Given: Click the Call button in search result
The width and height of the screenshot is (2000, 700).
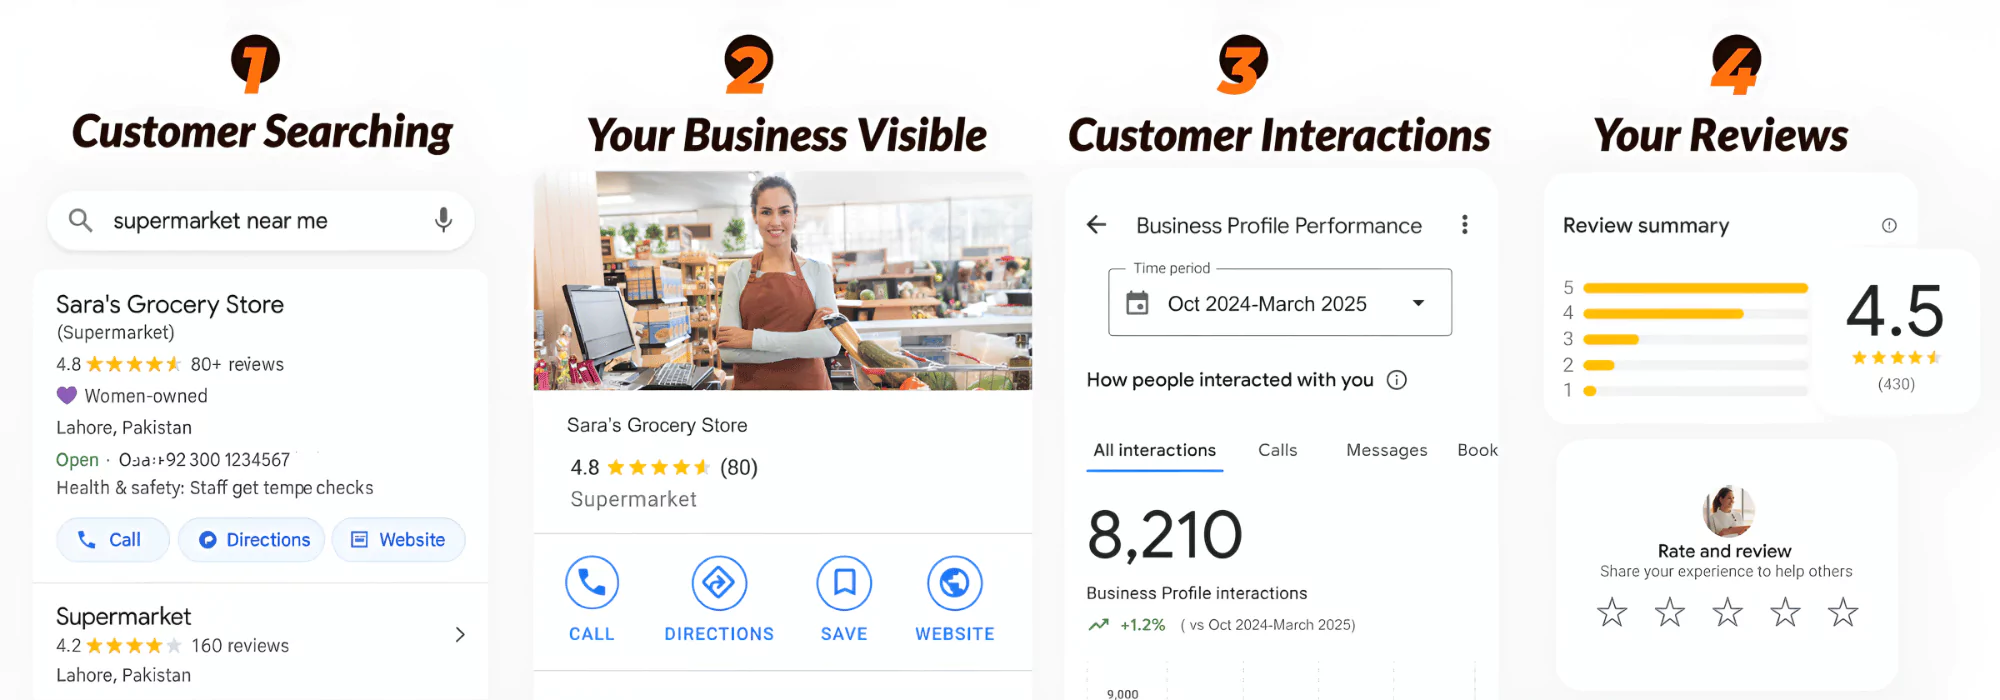Looking at the screenshot, I should [x=112, y=540].
